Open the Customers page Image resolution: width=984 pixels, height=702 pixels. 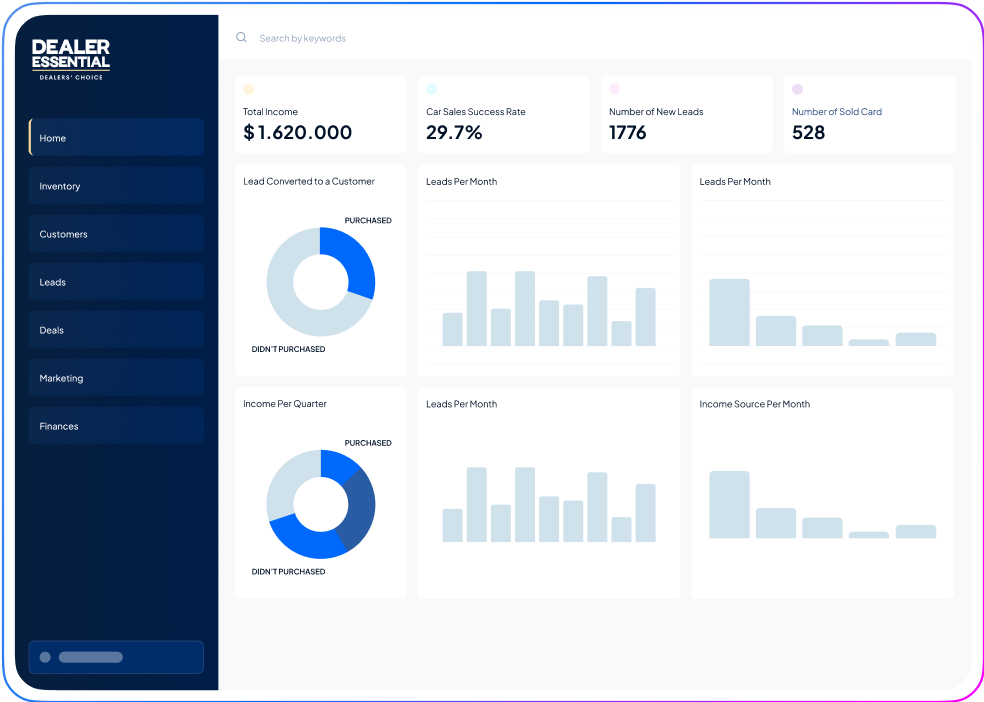116,234
